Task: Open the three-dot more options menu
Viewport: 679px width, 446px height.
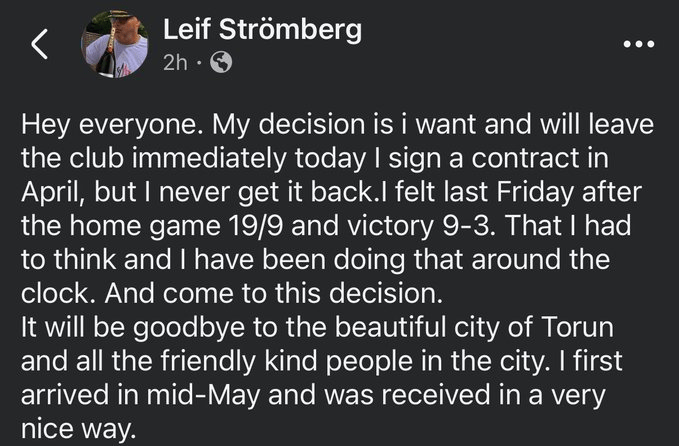Action: click(636, 45)
